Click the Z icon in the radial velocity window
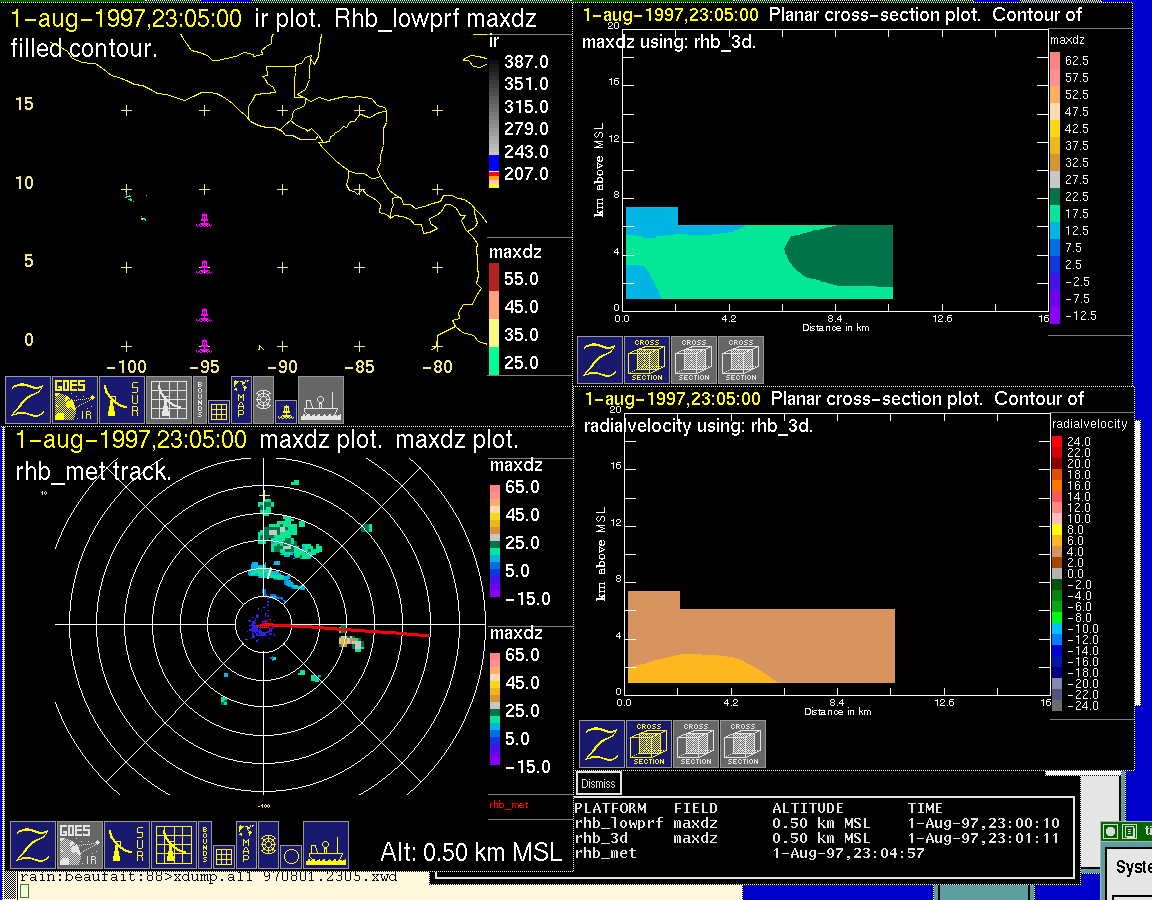The height and width of the screenshot is (900, 1152). [602, 744]
